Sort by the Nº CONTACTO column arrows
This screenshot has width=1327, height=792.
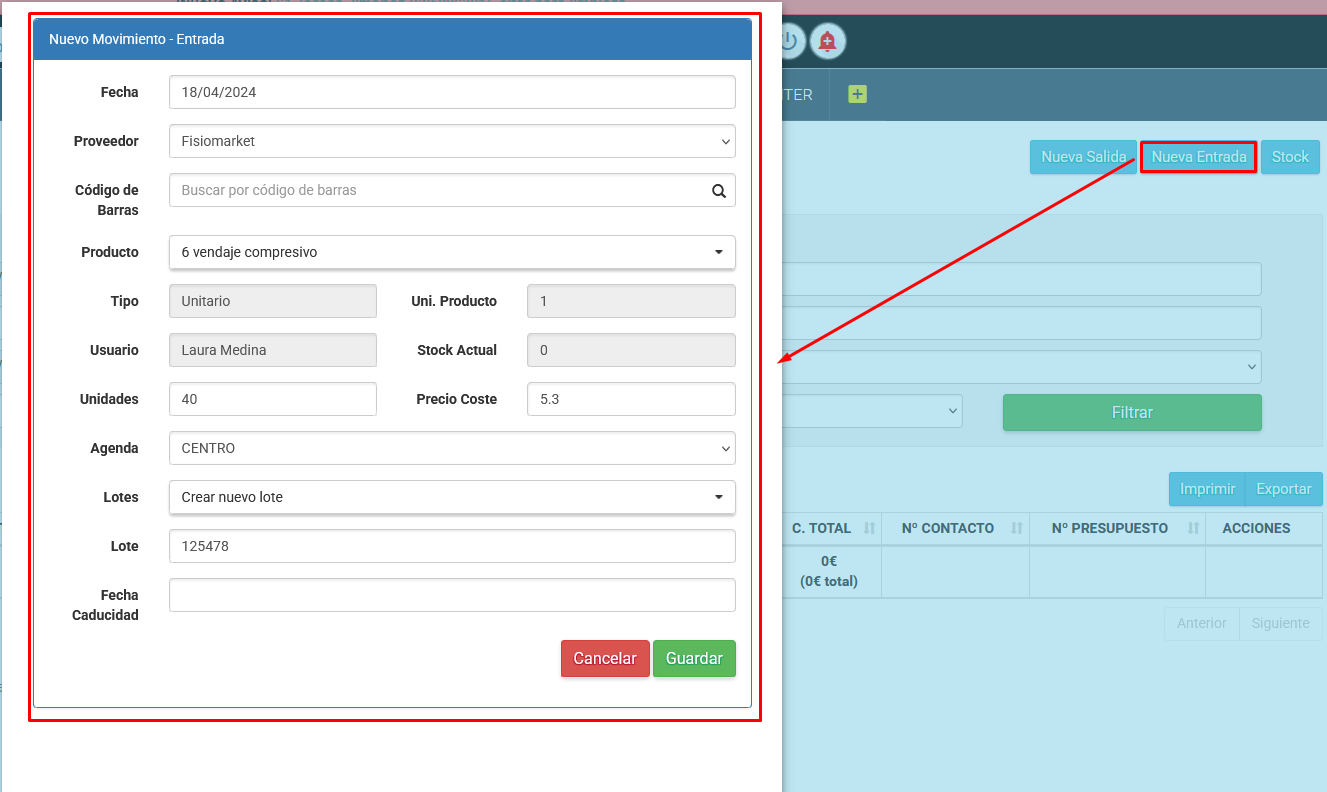(x=1017, y=528)
